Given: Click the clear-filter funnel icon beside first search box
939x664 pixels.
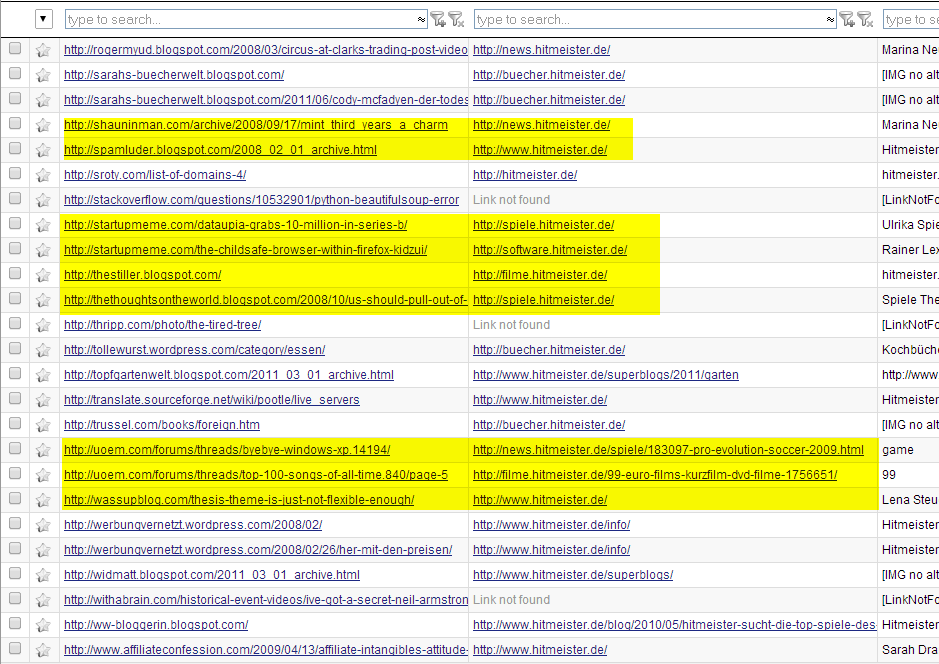Looking at the screenshot, I should [456, 20].
